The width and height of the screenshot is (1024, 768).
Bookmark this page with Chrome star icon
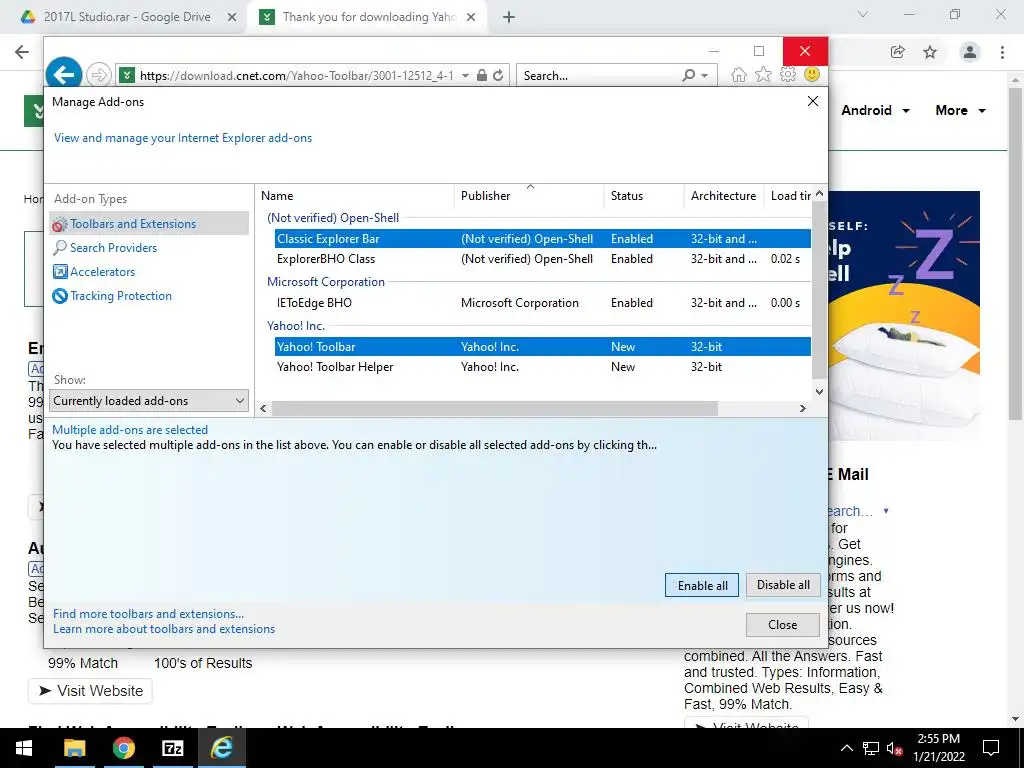(x=931, y=52)
